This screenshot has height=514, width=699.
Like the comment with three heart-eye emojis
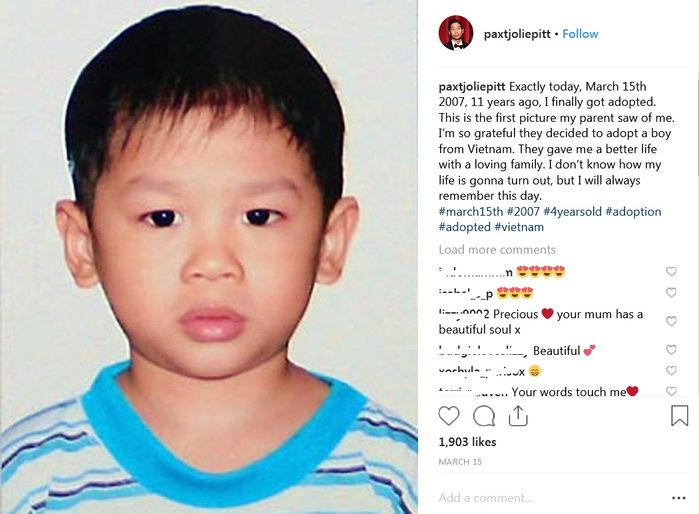click(671, 292)
